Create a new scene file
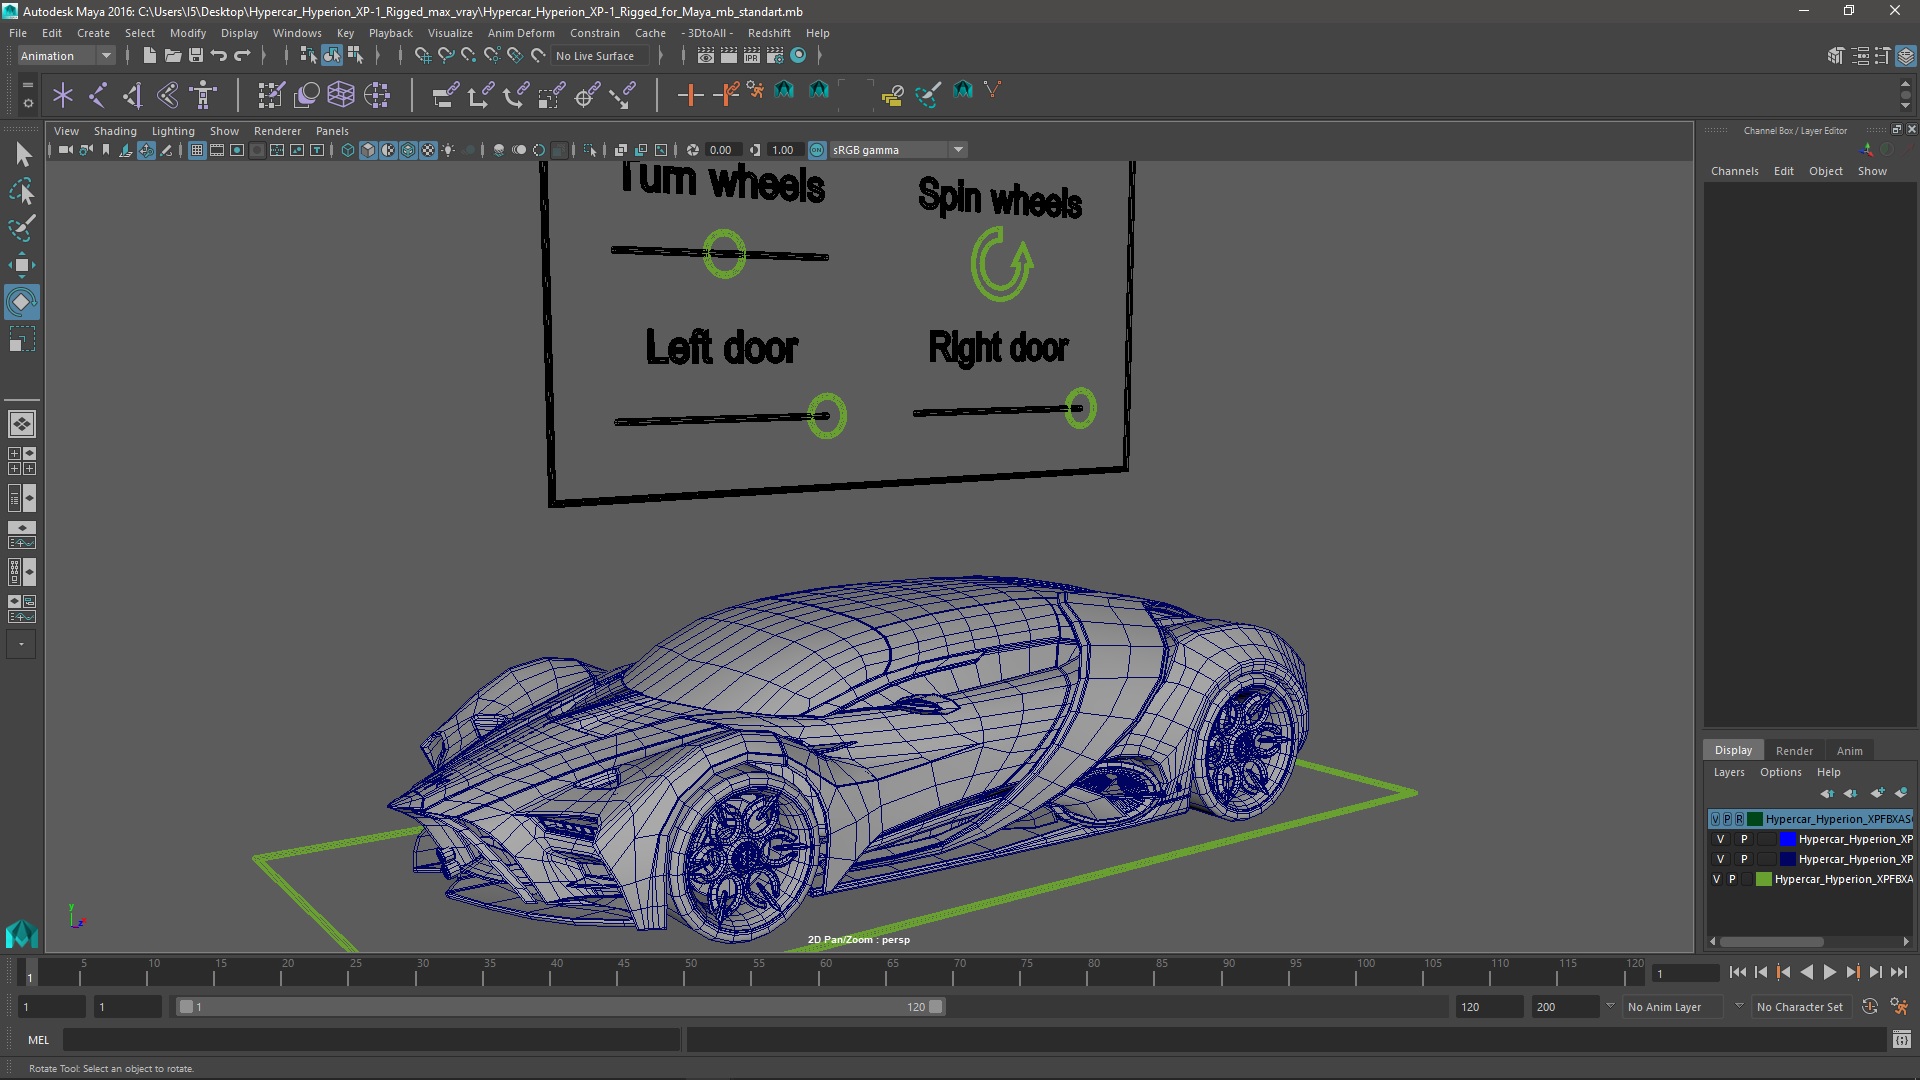This screenshot has height=1080, width=1920. (149, 56)
